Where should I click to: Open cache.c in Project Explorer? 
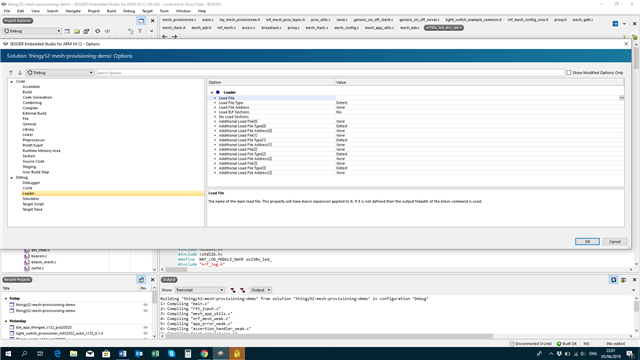coord(37,268)
